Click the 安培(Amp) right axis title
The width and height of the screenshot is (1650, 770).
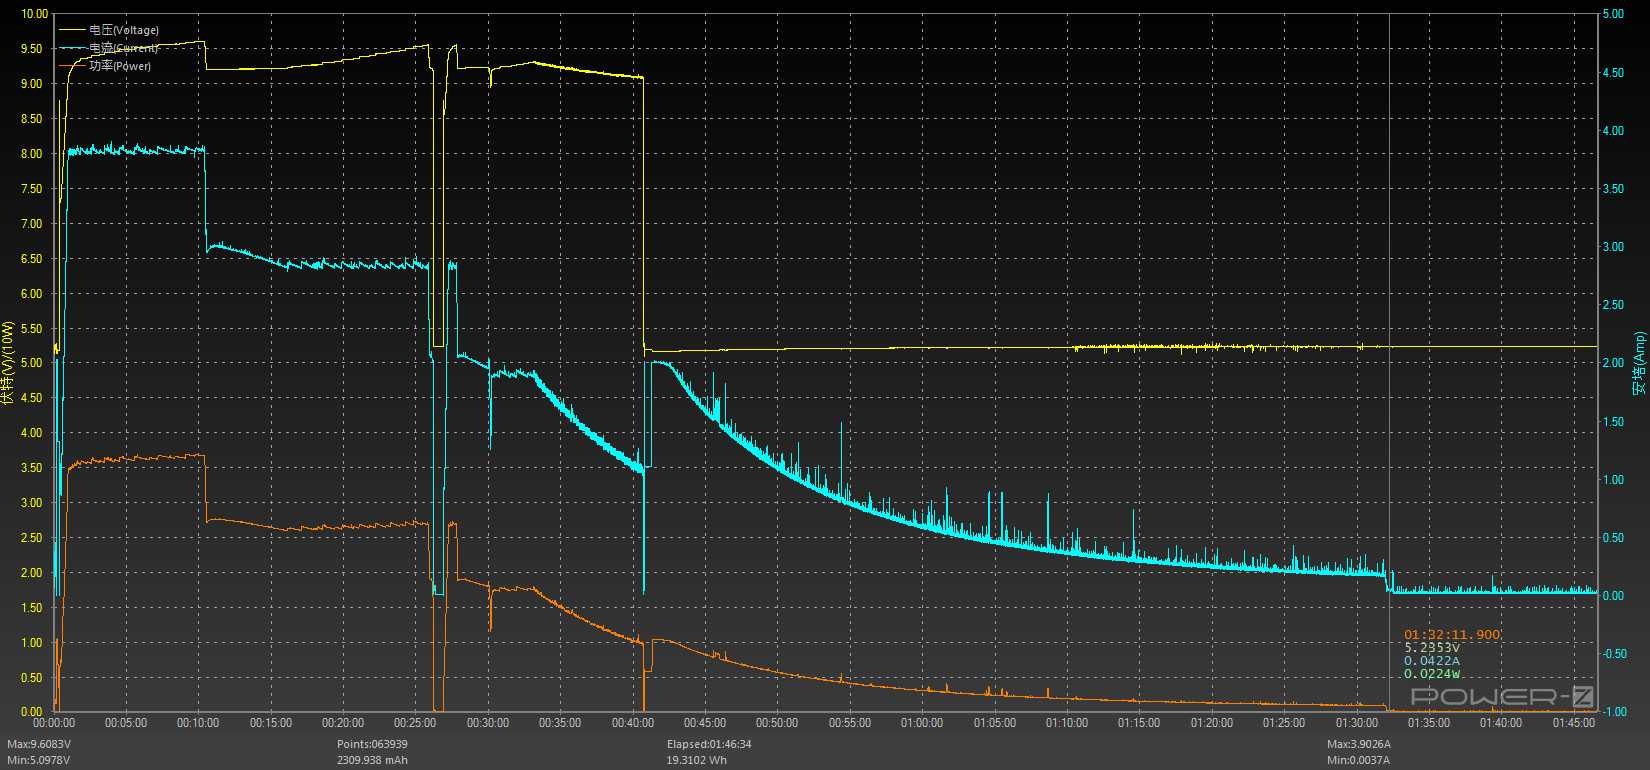click(x=1637, y=362)
